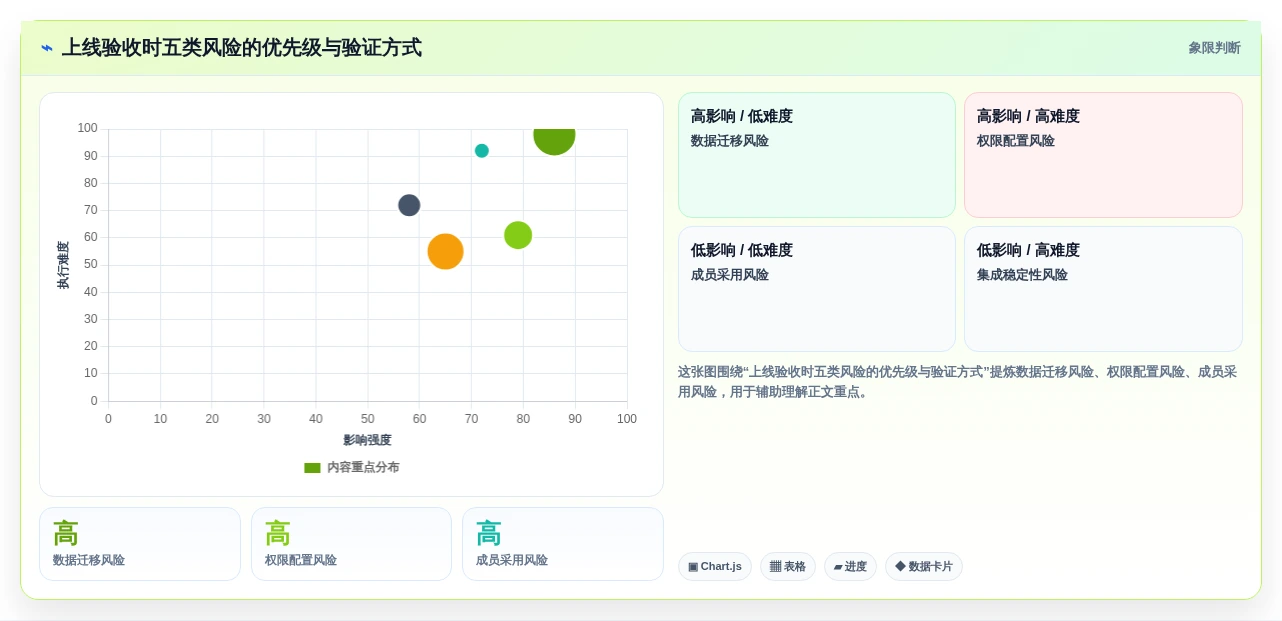Image resolution: width=1282 pixels, height=621 pixels.
Task: Click the 执行难度 y-axis label
Action: (x=63, y=265)
